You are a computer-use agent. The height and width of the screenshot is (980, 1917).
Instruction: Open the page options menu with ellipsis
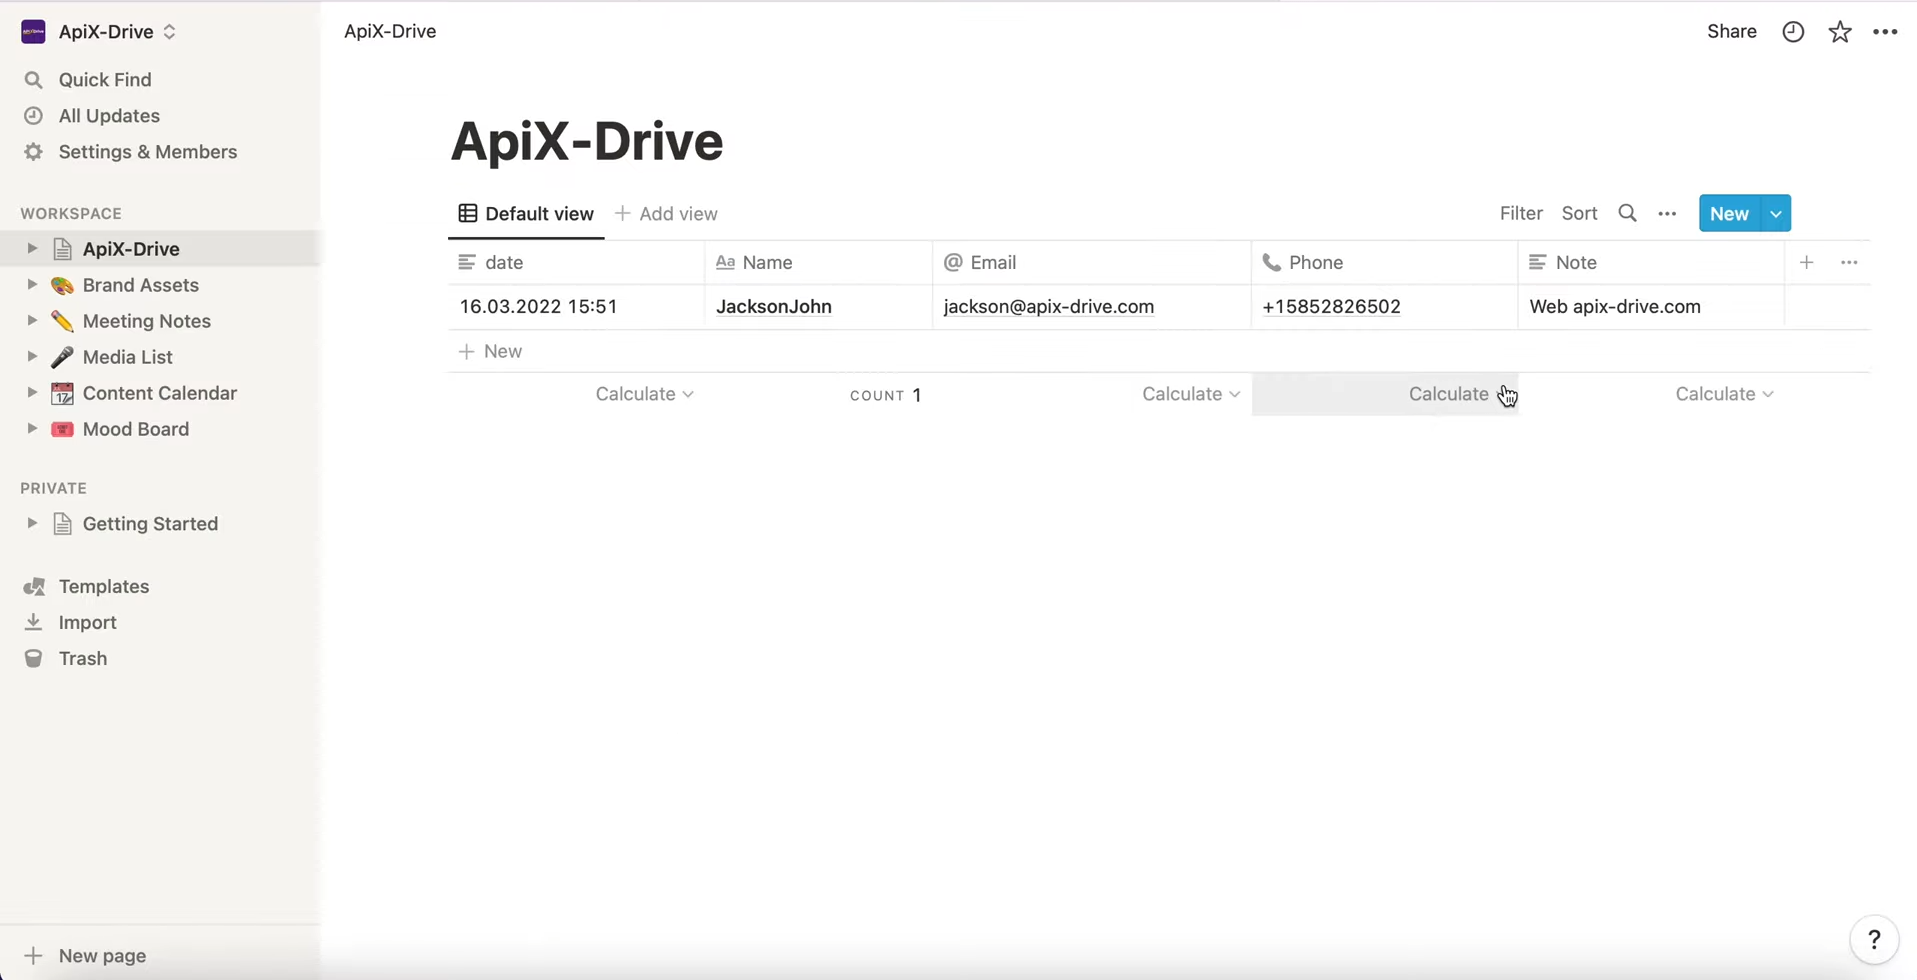(1886, 31)
